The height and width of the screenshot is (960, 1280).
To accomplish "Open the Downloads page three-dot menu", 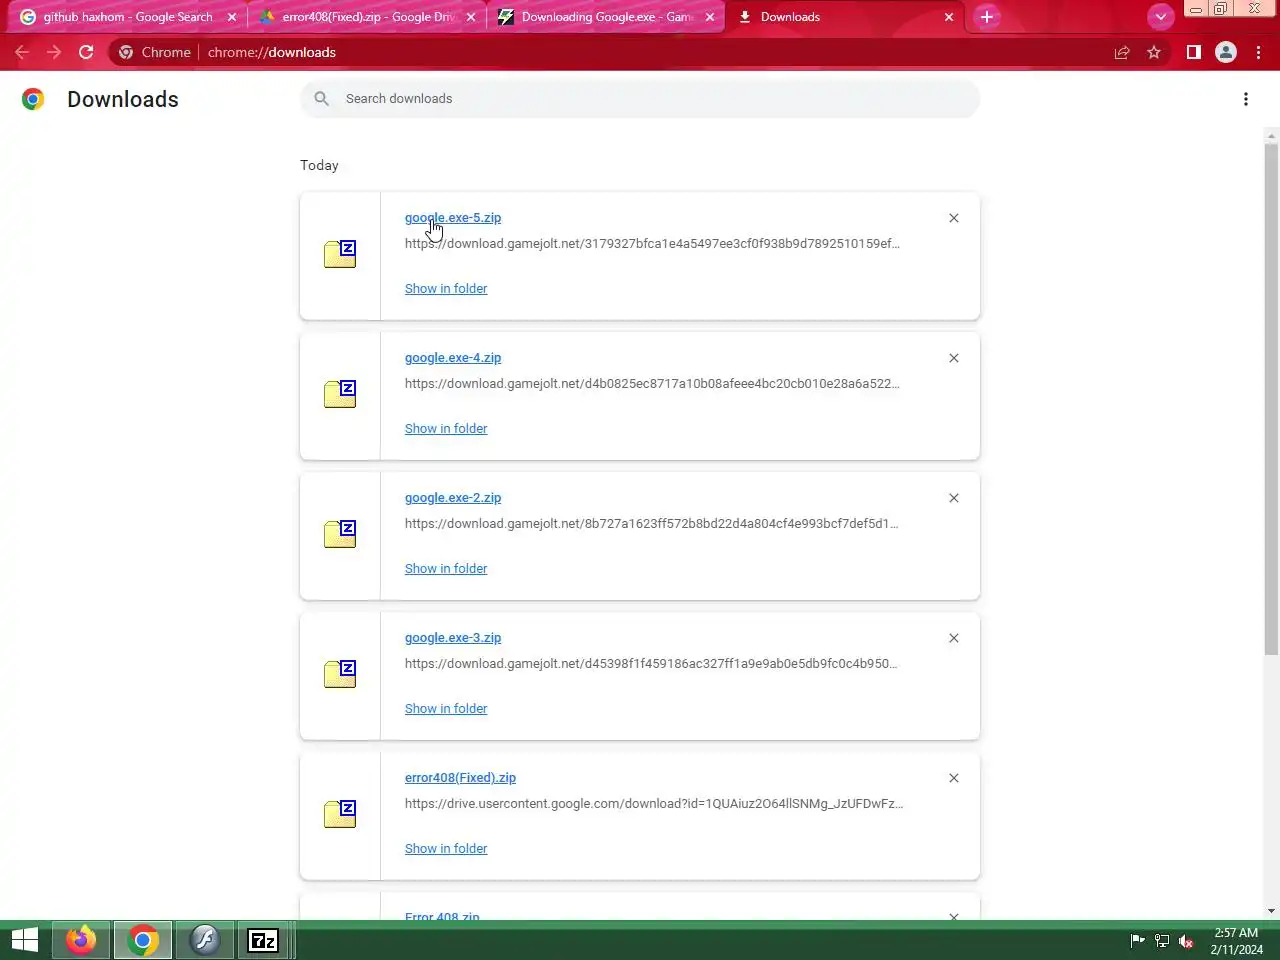I will [1246, 99].
